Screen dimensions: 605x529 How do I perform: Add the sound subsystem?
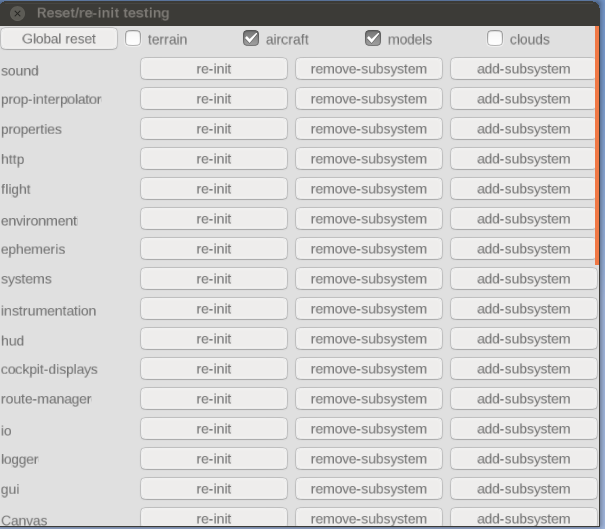(x=523, y=69)
